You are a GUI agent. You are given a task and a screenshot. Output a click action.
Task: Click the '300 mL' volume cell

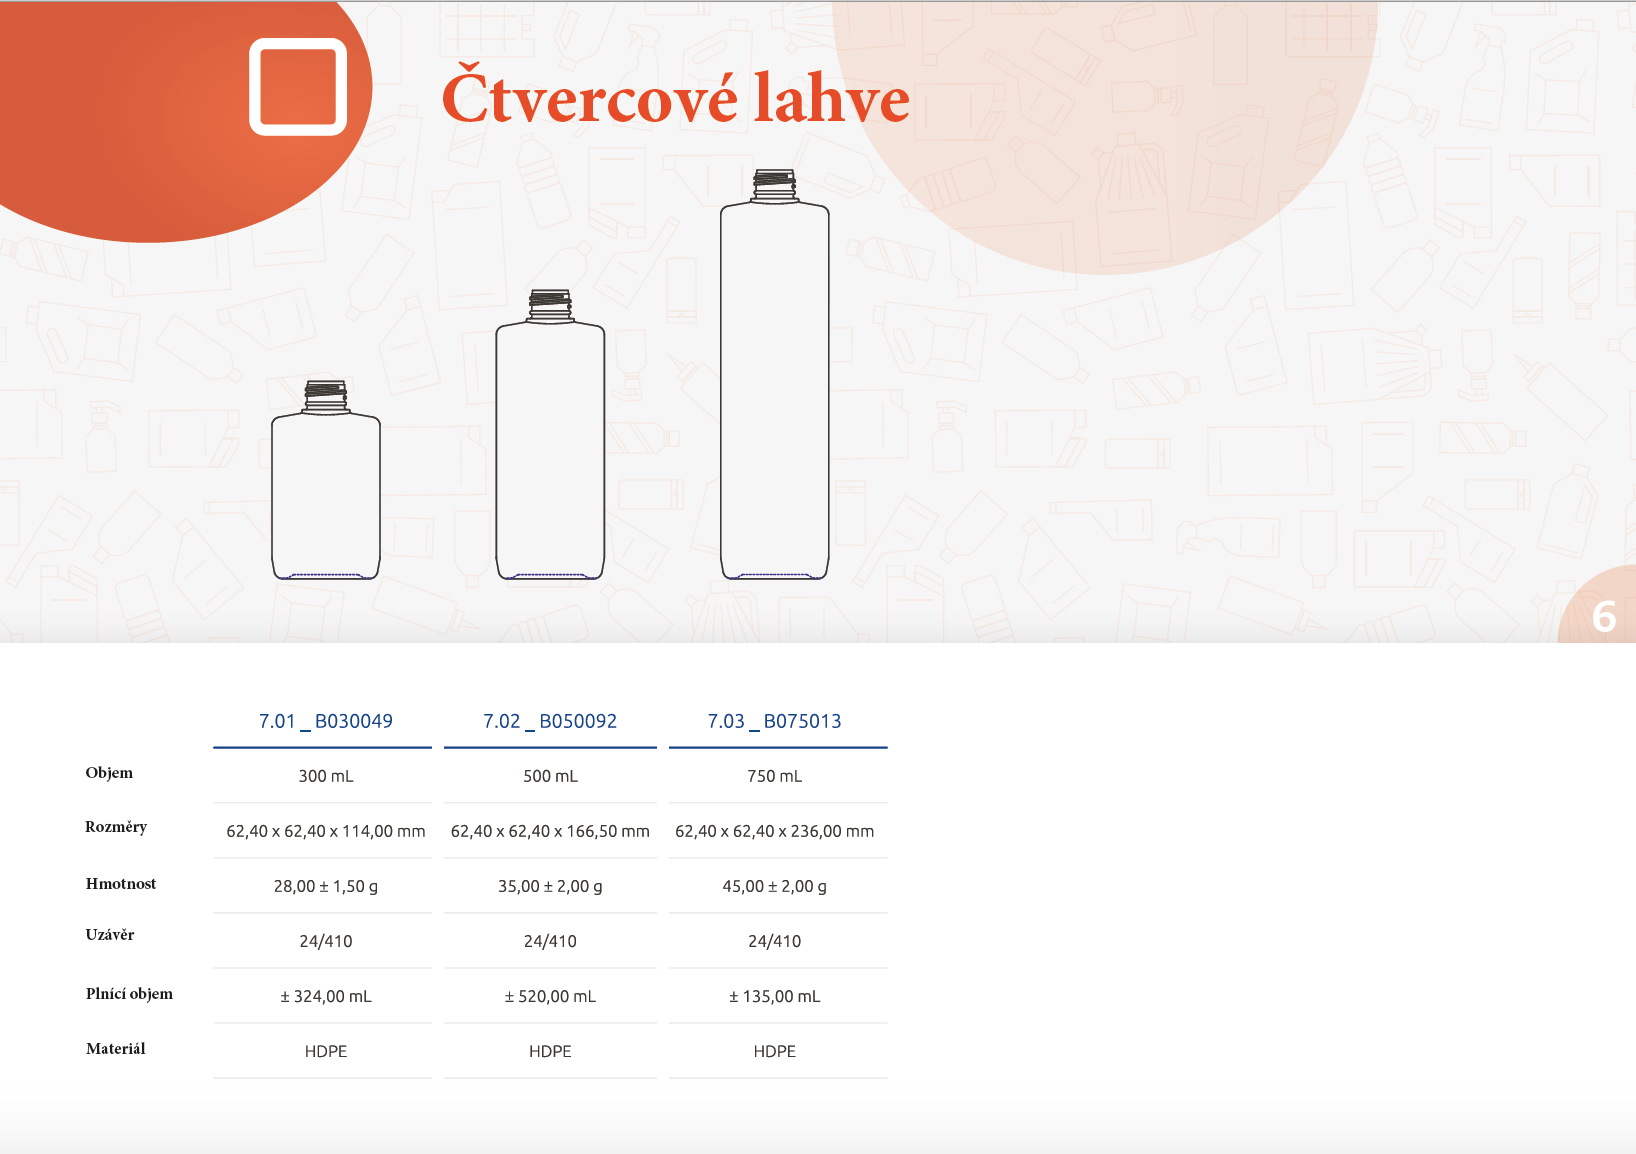coord(326,776)
